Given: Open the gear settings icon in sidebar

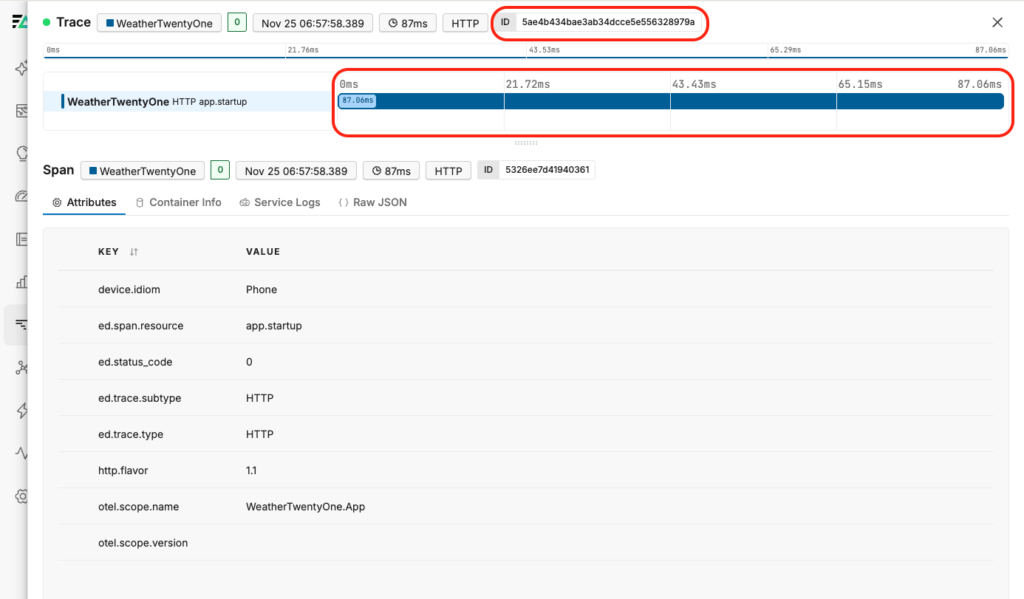Looking at the screenshot, I should point(20,496).
